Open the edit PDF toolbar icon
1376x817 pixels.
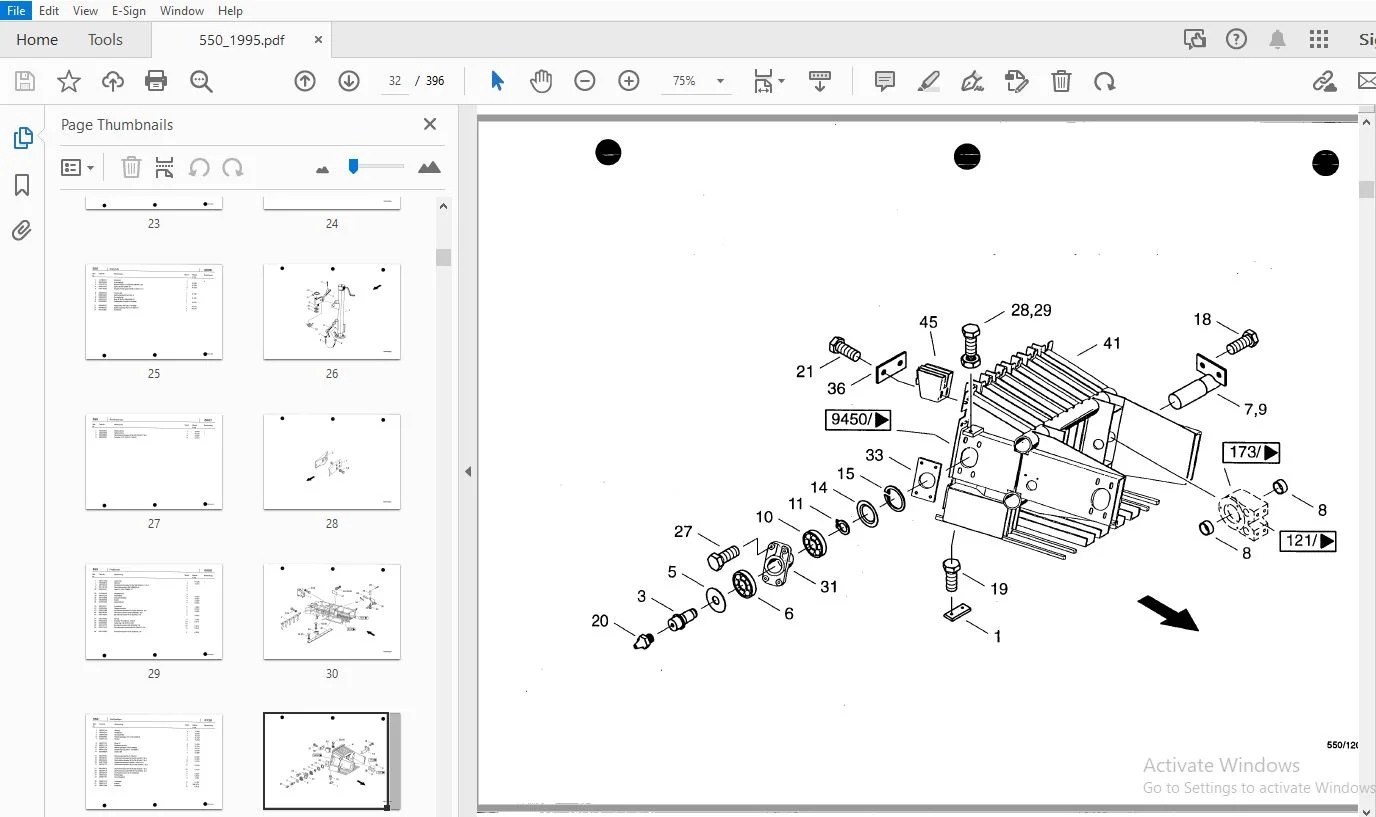click(x=1017, y=81)
